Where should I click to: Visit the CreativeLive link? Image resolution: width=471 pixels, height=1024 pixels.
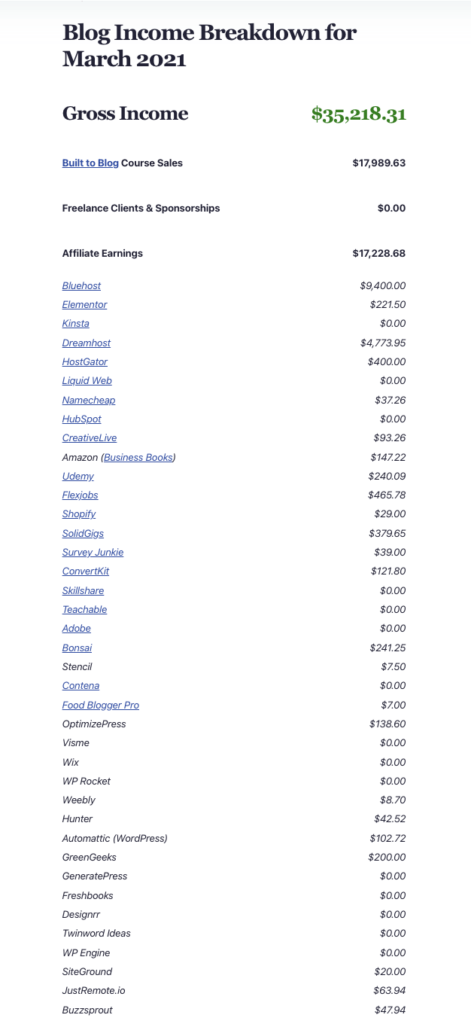89,438
